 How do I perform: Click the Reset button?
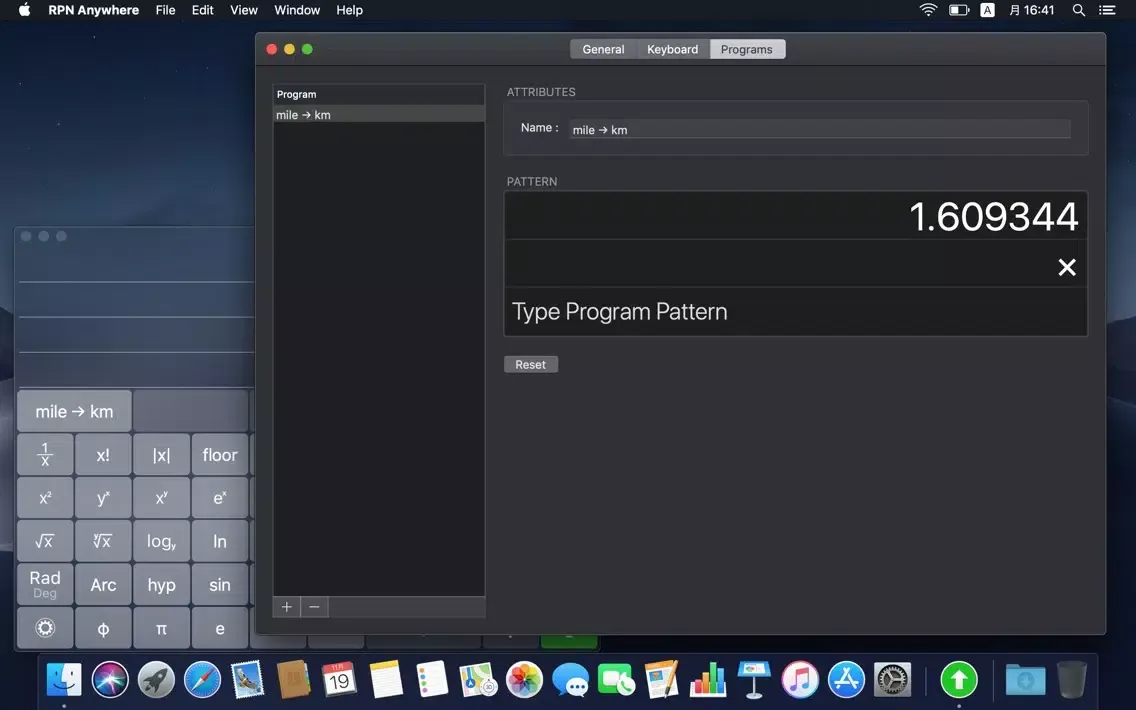coord(531,364)
